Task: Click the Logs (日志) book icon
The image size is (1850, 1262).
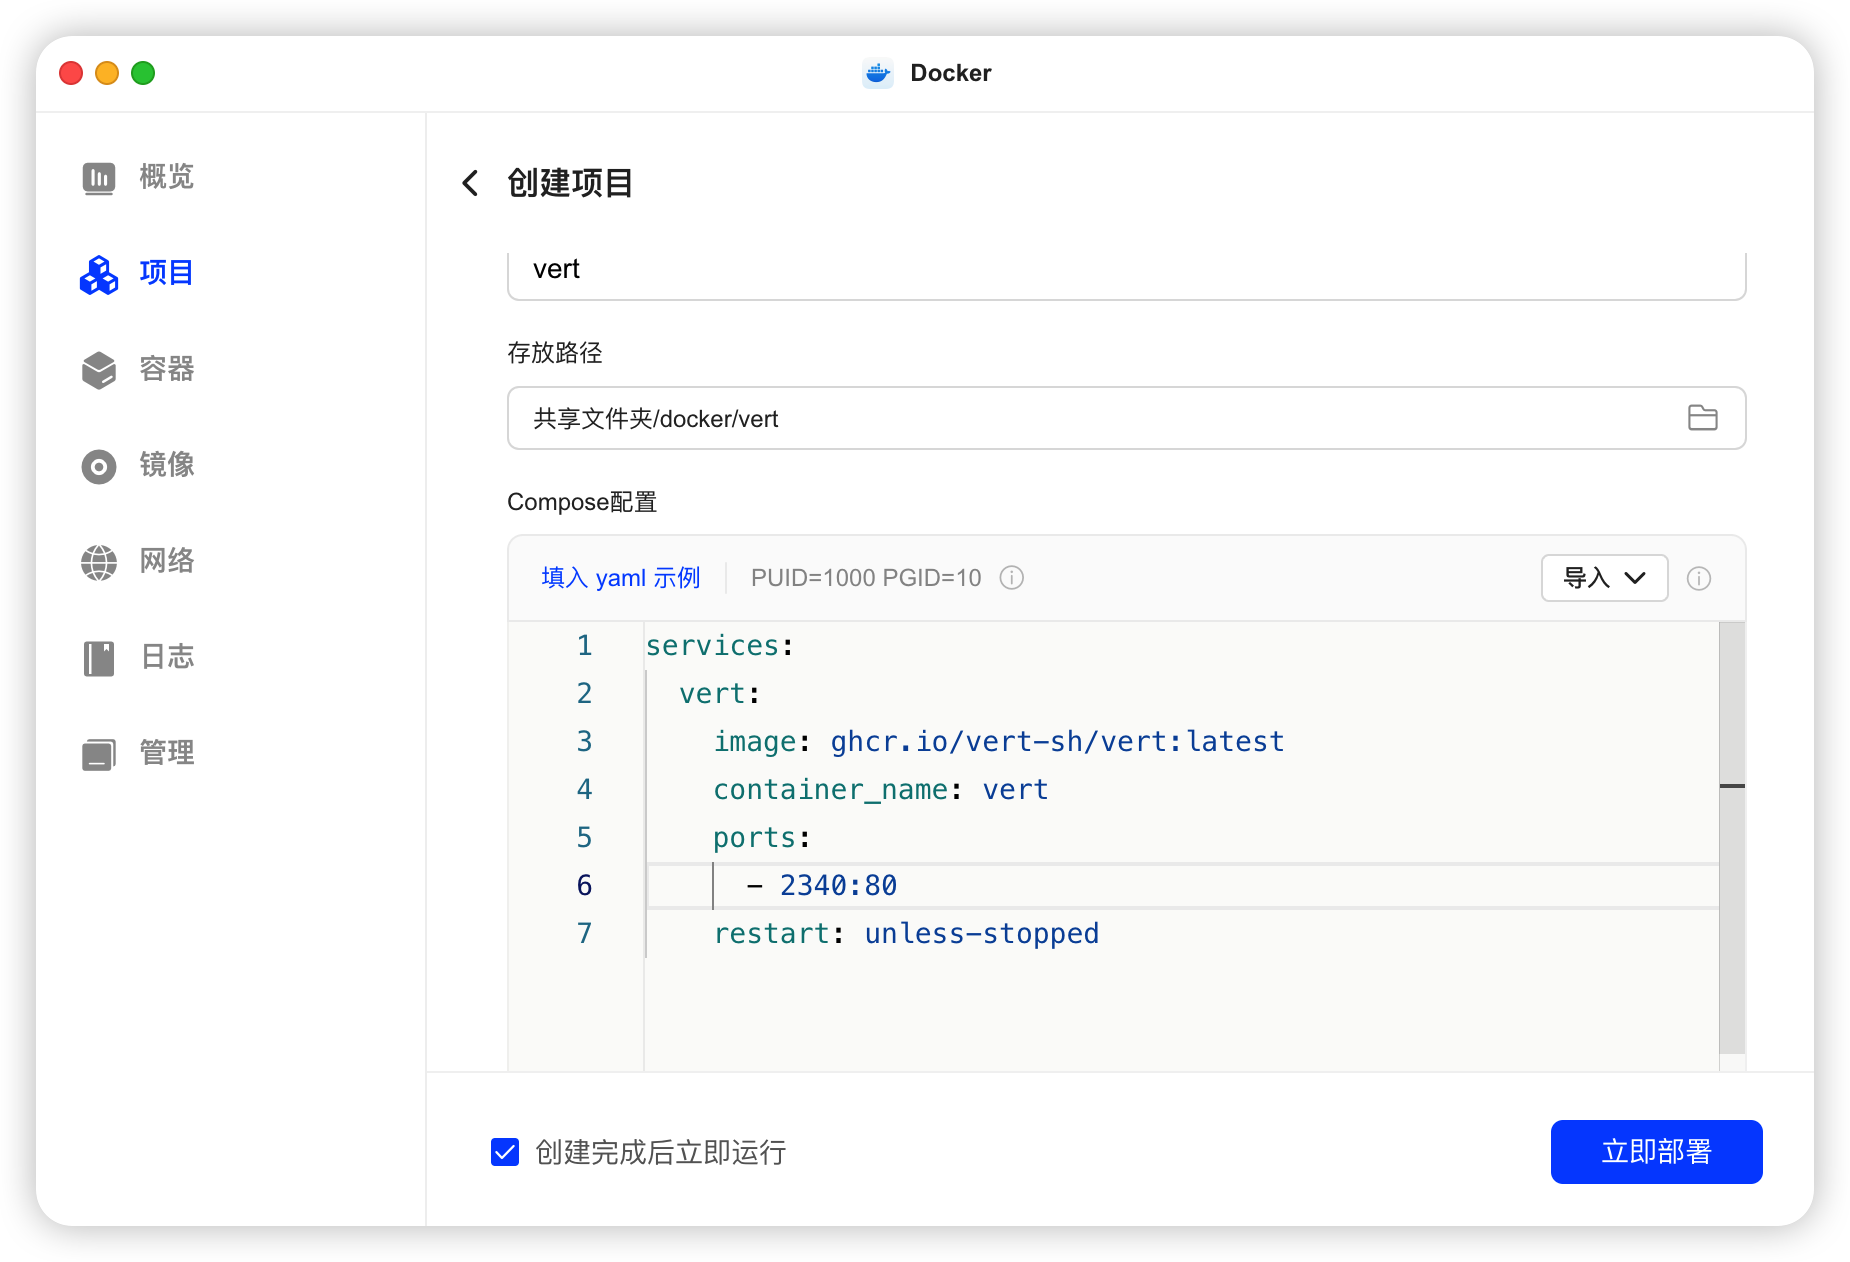Action: [x=99, y=658]
